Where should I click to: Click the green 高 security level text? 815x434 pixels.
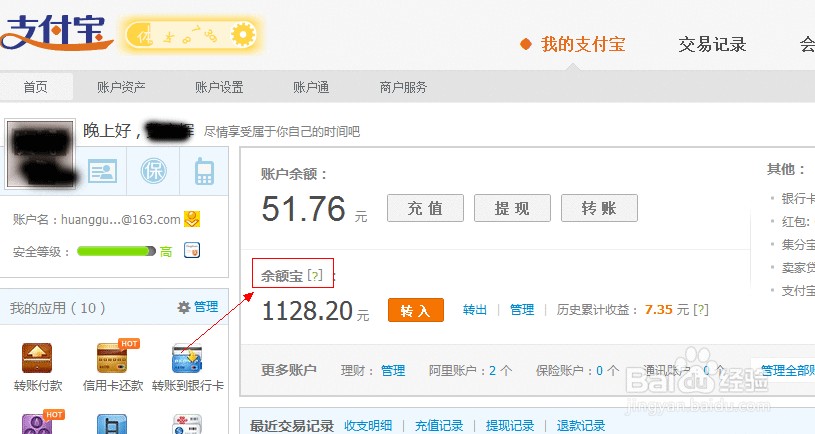pyautogui.click(x=166, y=252)
